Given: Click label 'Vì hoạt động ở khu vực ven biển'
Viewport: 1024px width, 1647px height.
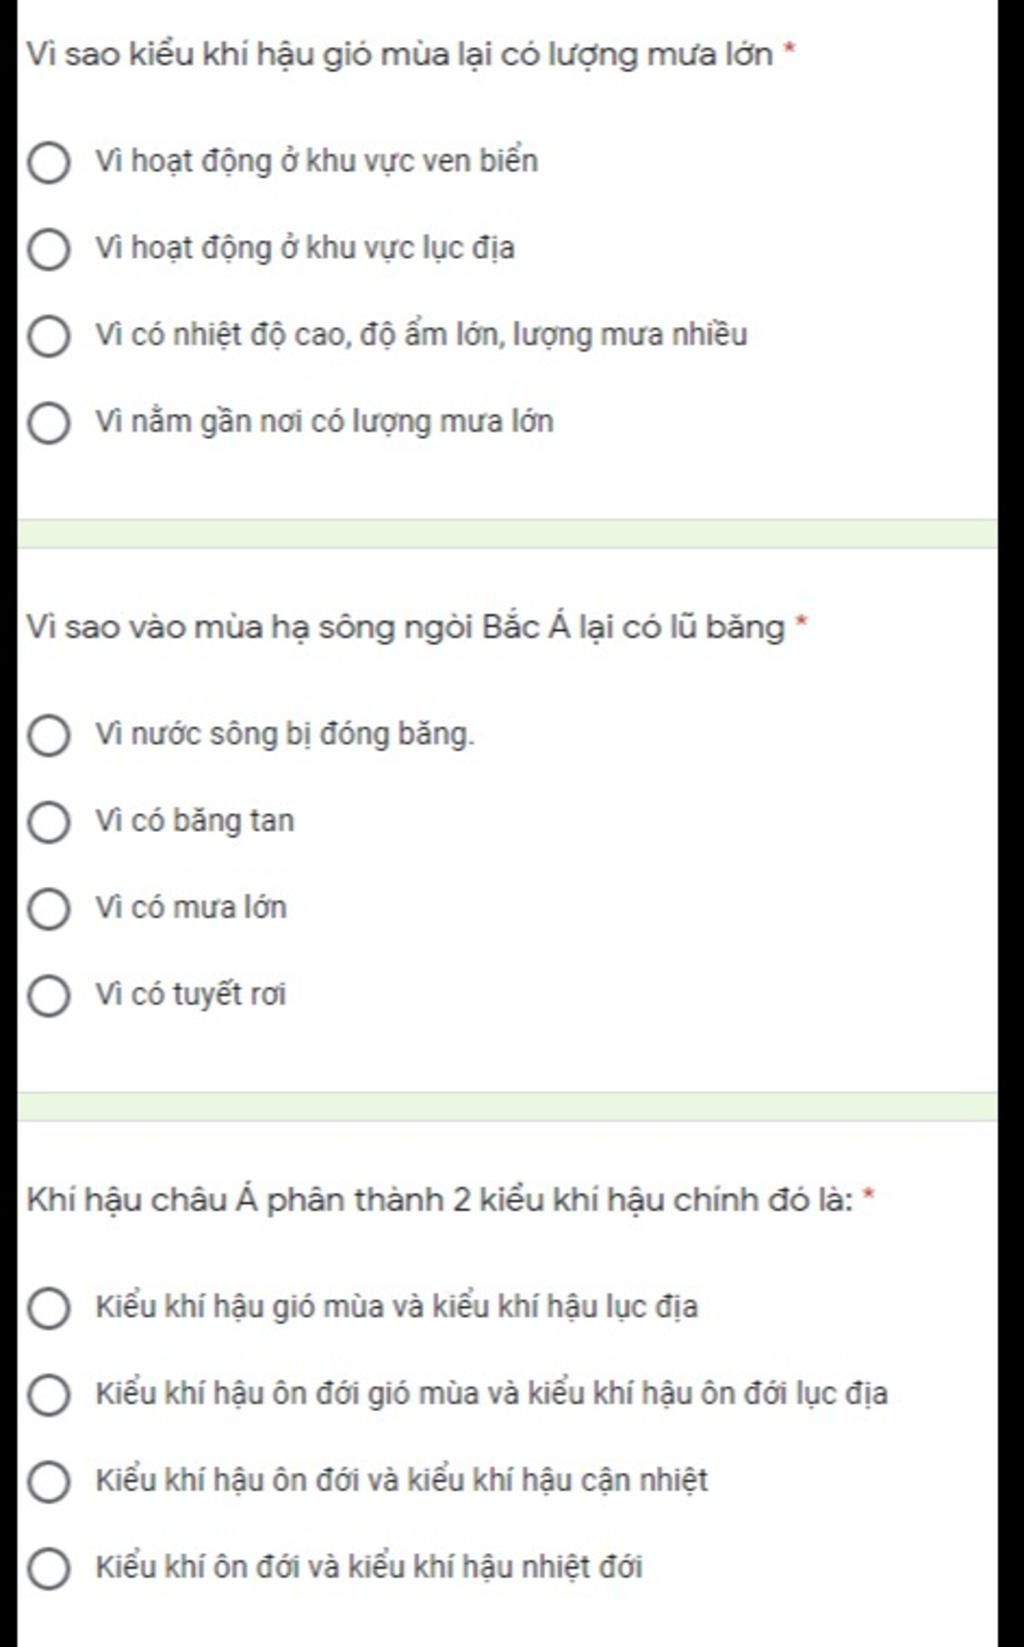Looking at the screenshot, I should point(317,161).
